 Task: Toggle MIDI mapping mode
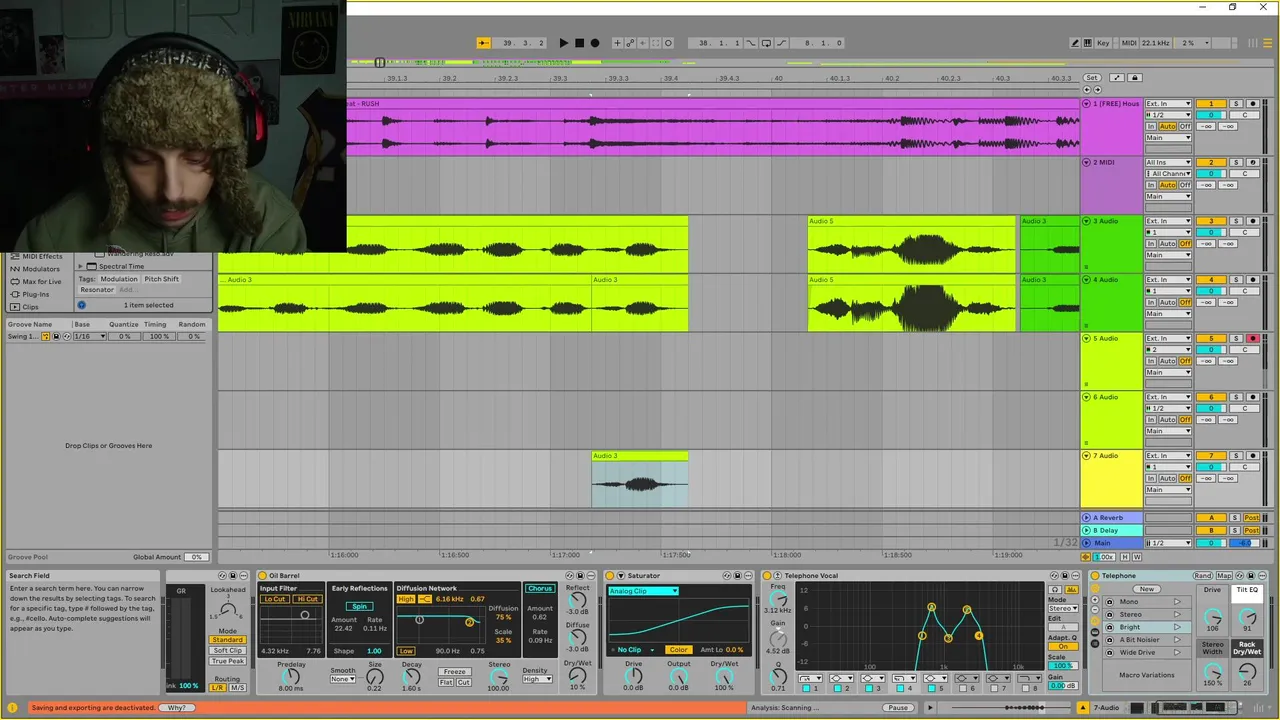tap(1129, 43)
